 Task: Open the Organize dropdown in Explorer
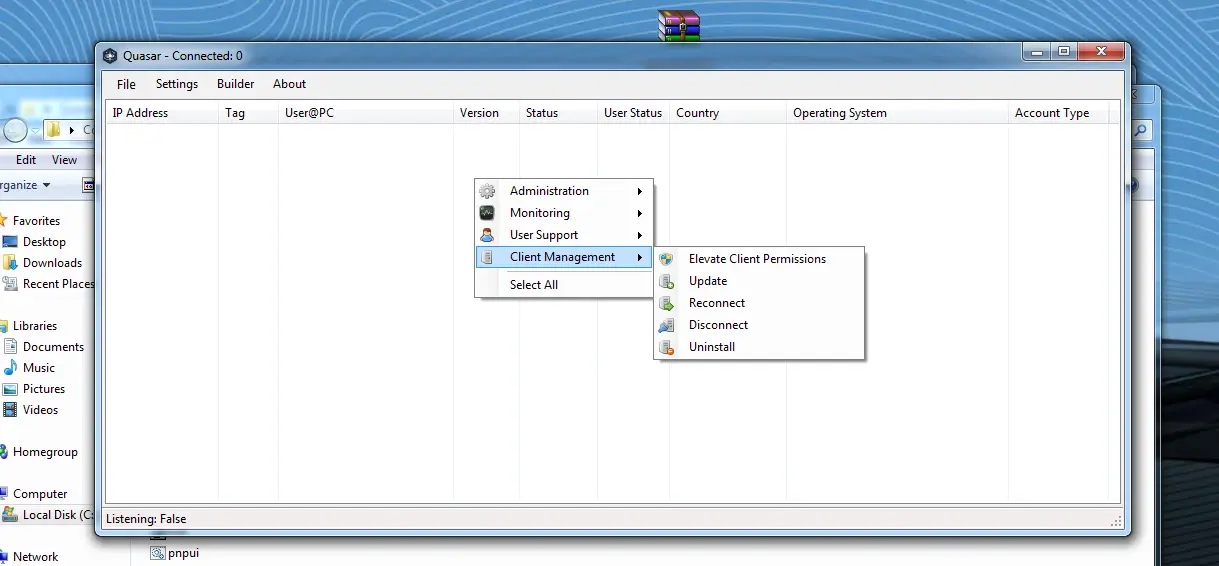click(25, 185)
